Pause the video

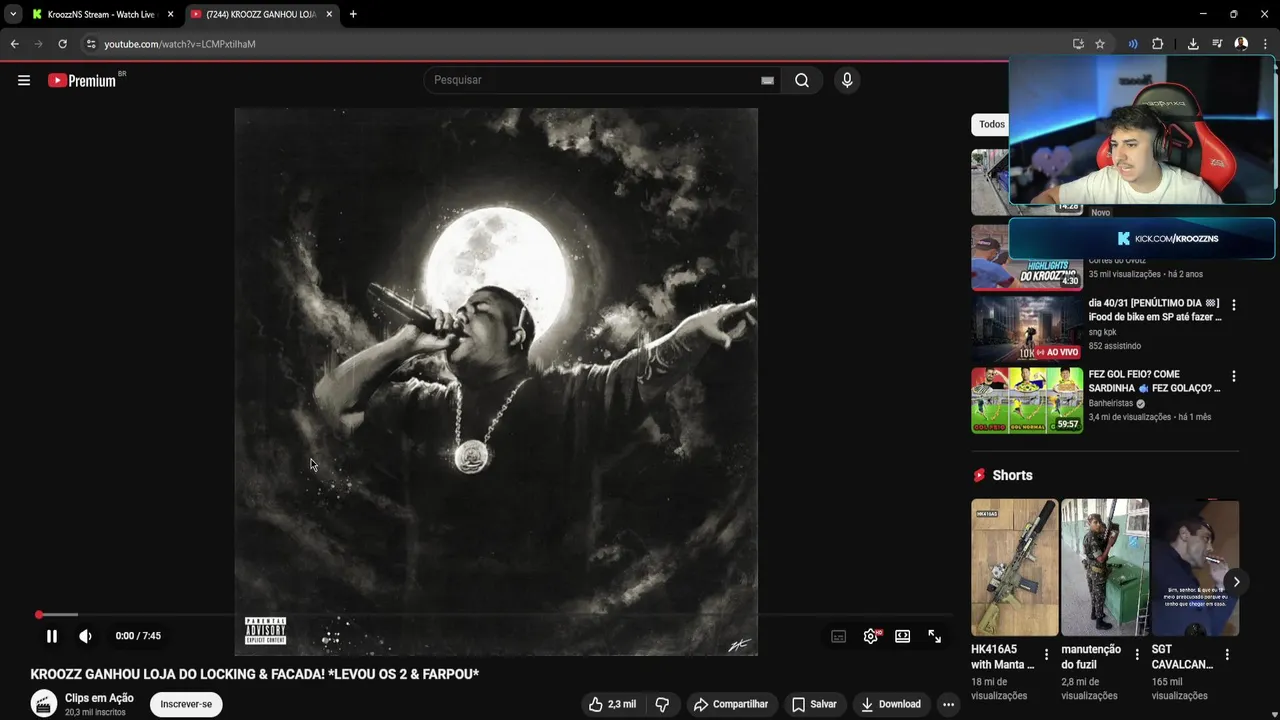point(52,636)
